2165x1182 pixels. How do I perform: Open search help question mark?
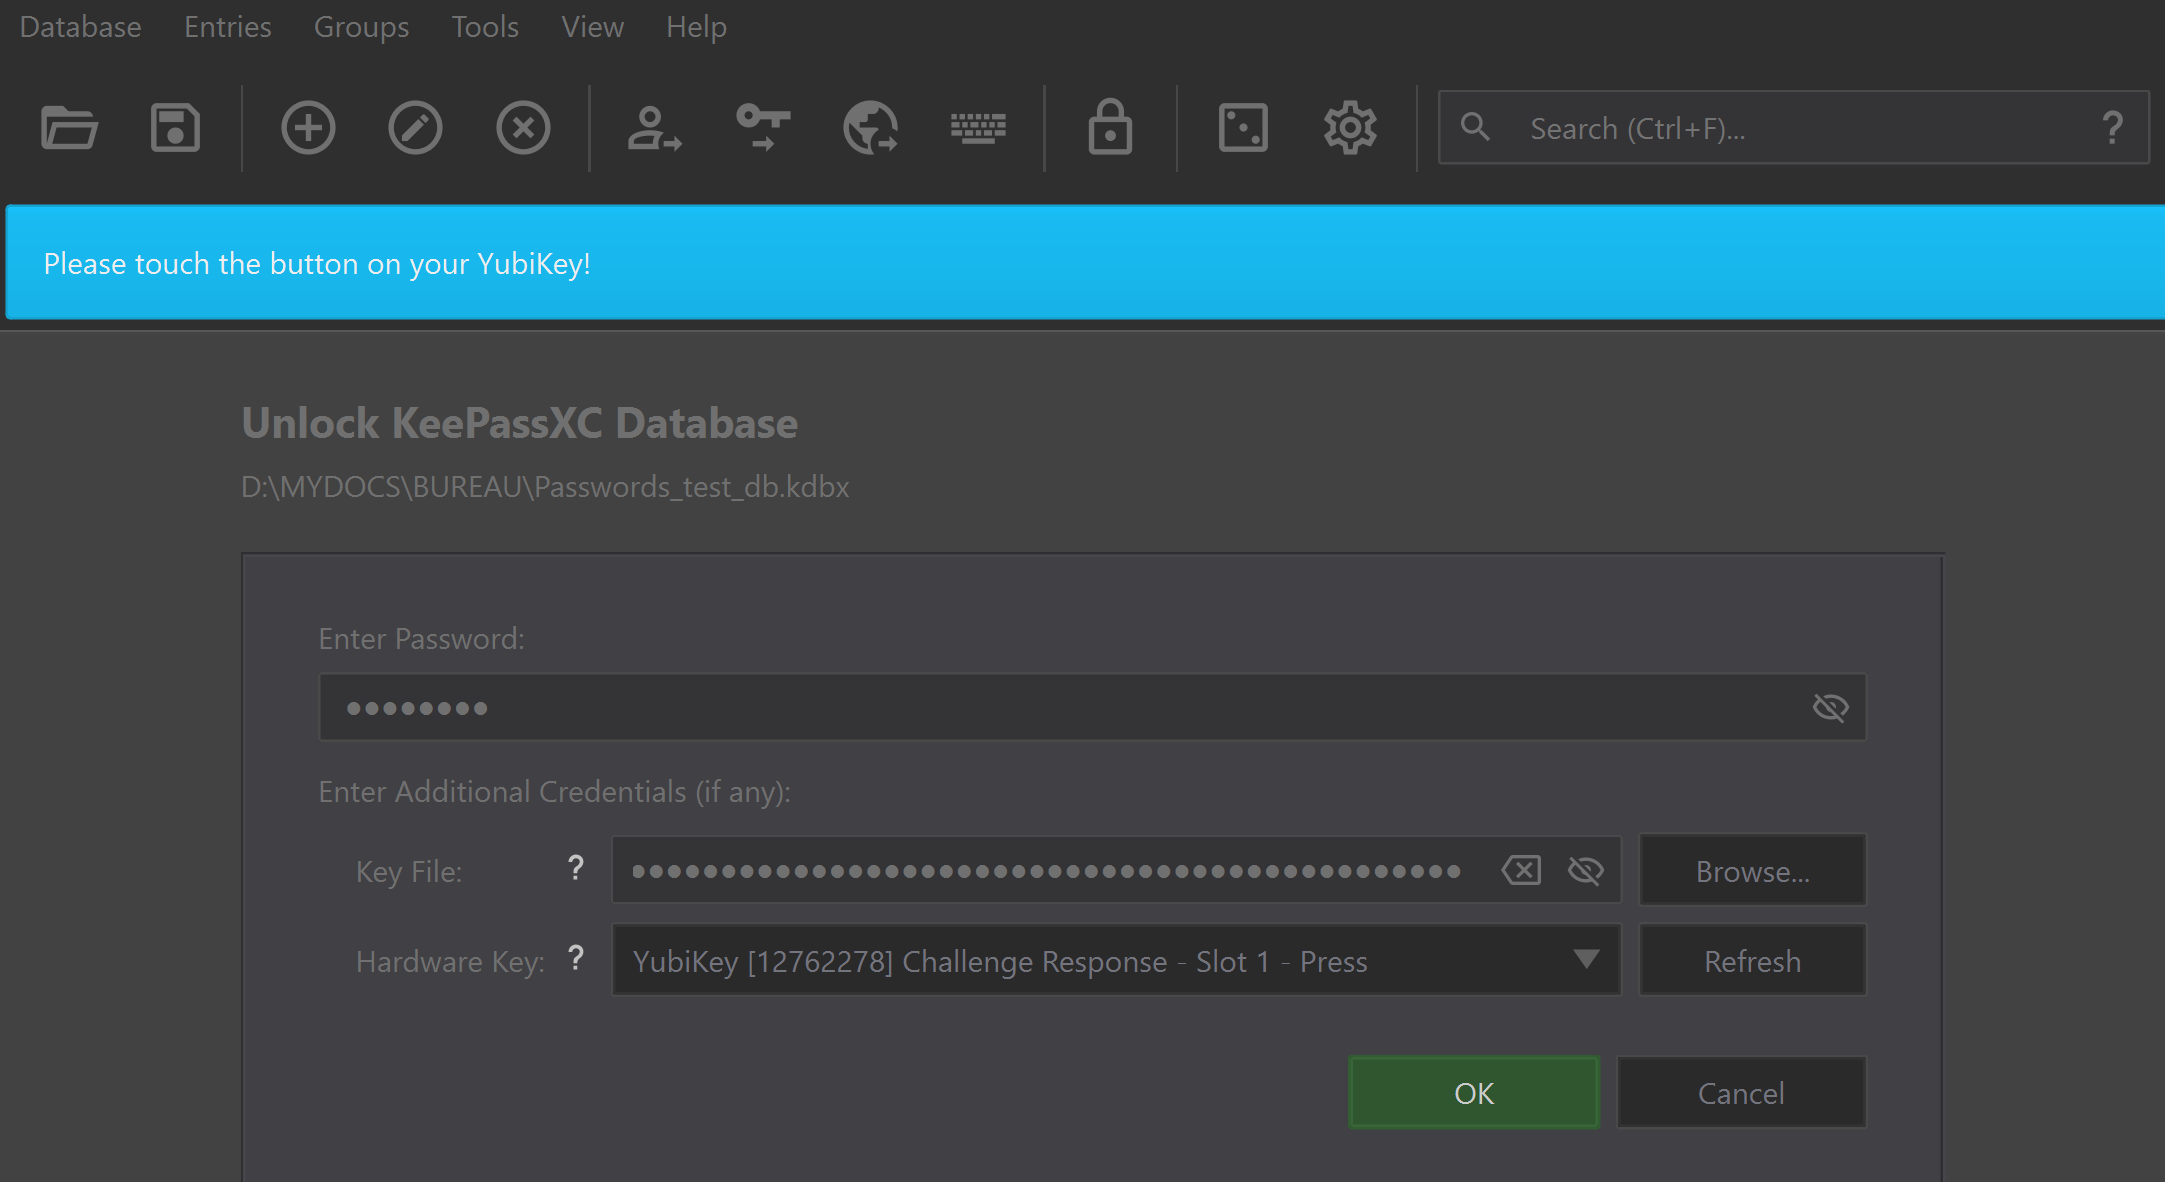pos(2112,128)
